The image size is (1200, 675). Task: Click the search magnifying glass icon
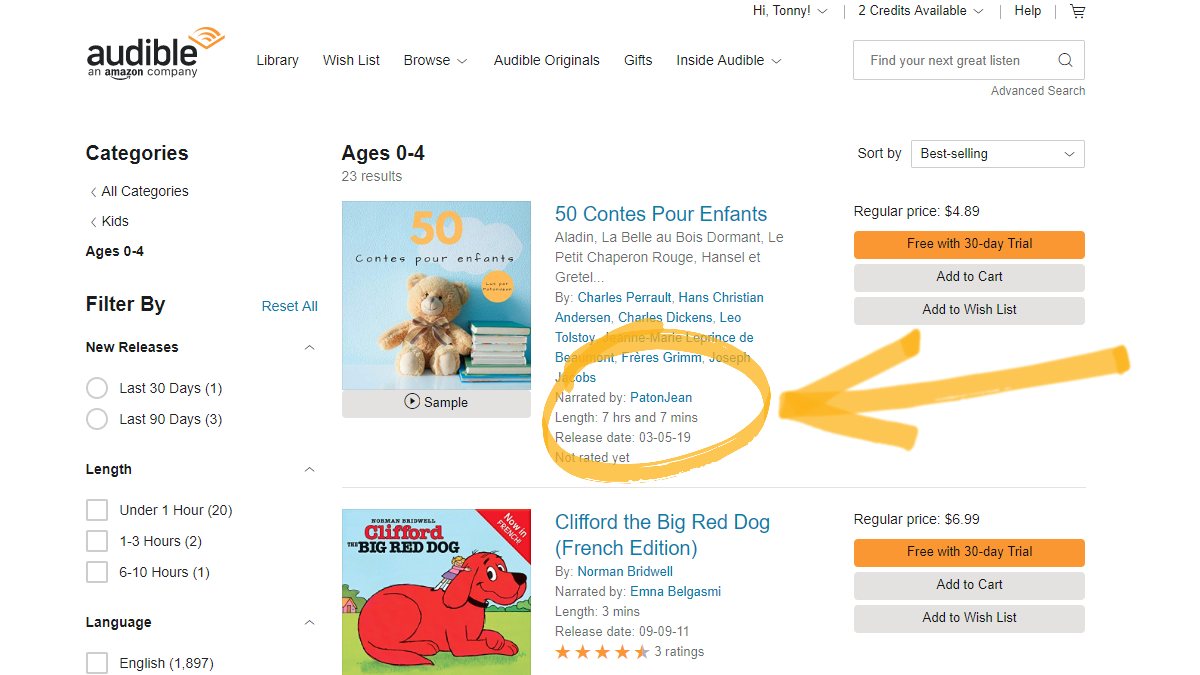coord(1065,60)
